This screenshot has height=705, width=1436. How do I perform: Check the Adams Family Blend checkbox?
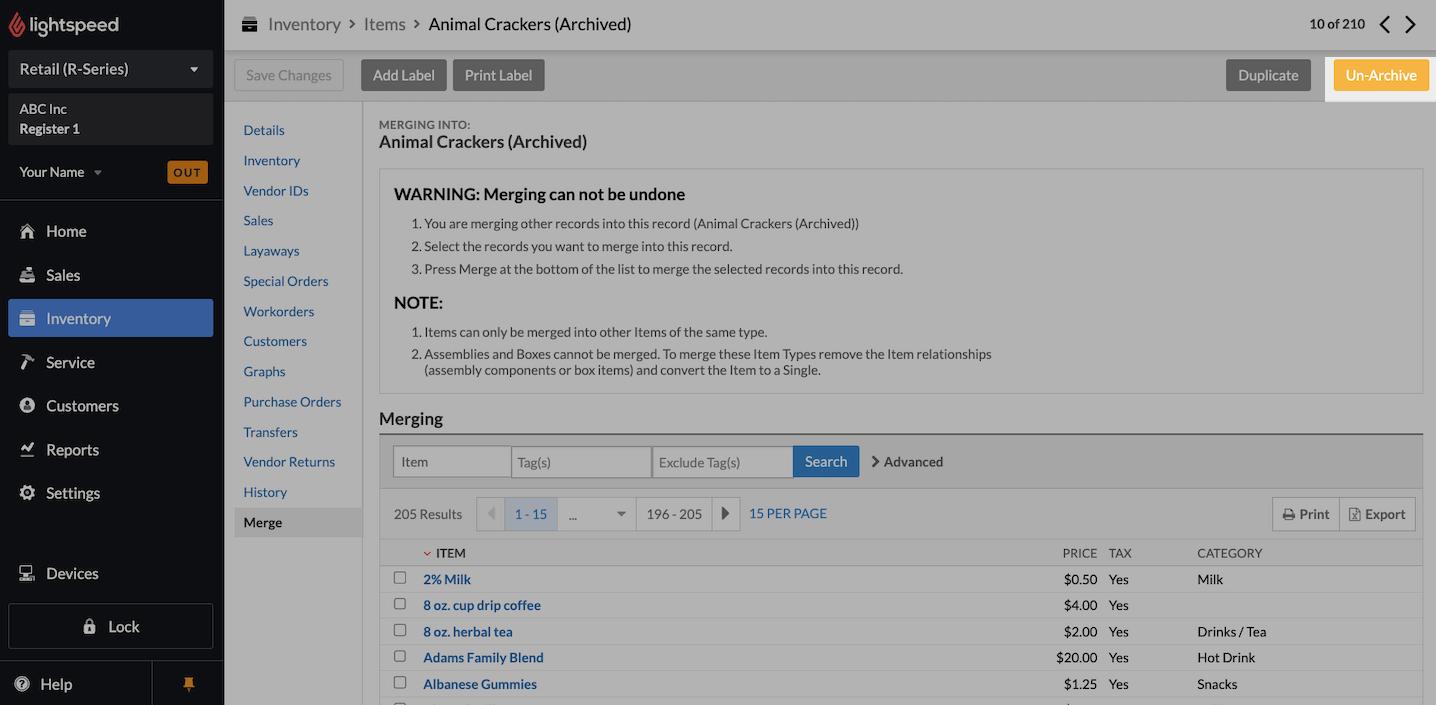[400, 656]
